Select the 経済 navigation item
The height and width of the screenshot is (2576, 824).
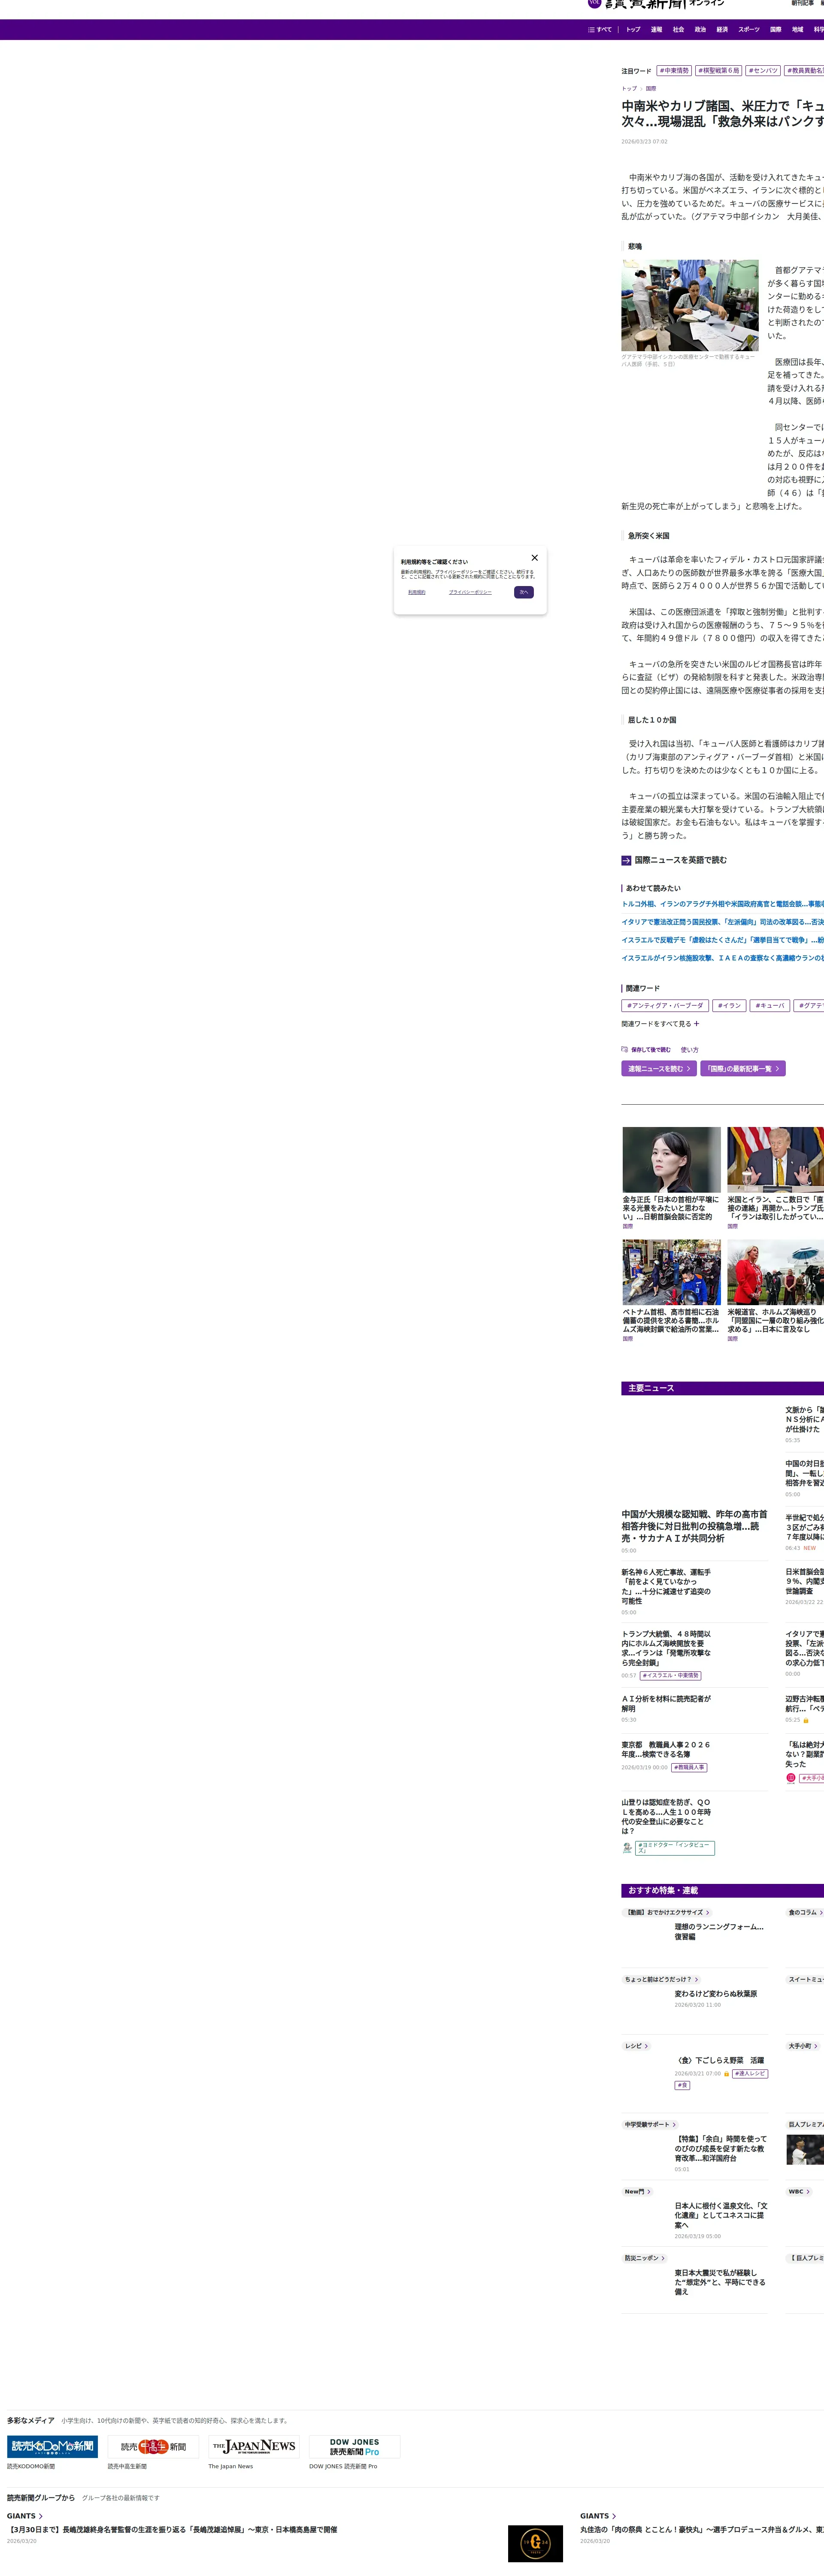[x=722, y=30]
